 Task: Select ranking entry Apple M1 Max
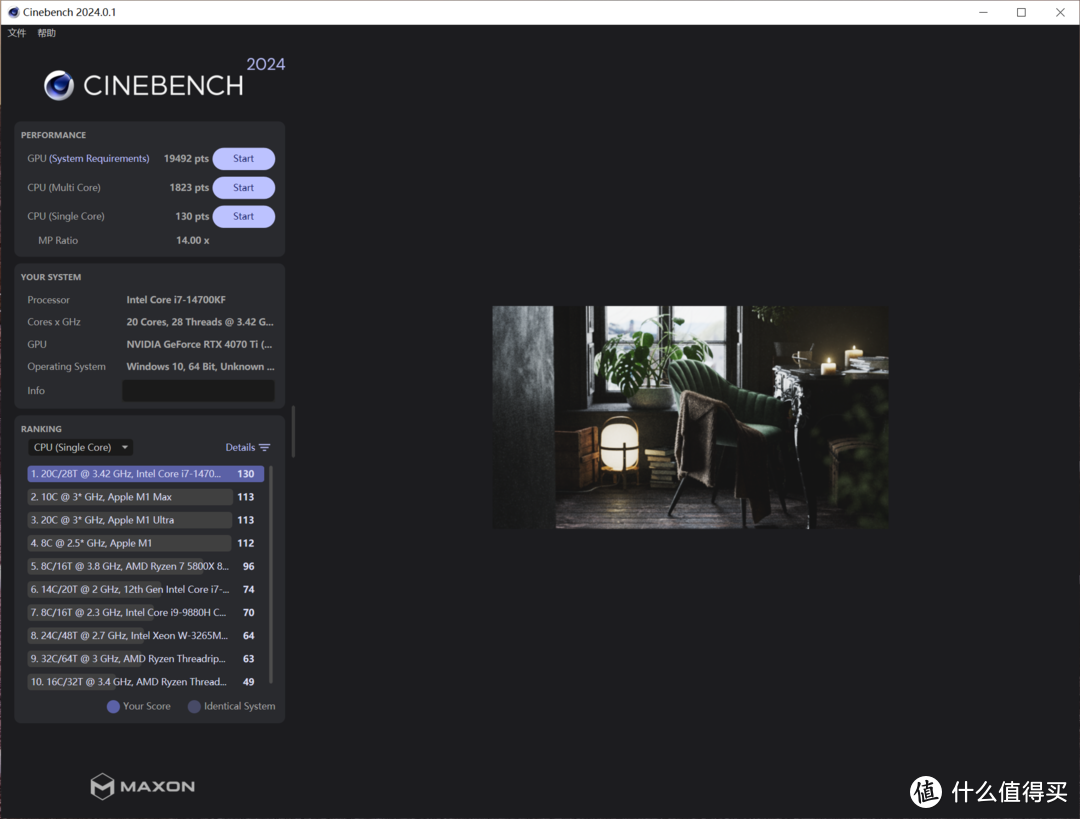145,497
